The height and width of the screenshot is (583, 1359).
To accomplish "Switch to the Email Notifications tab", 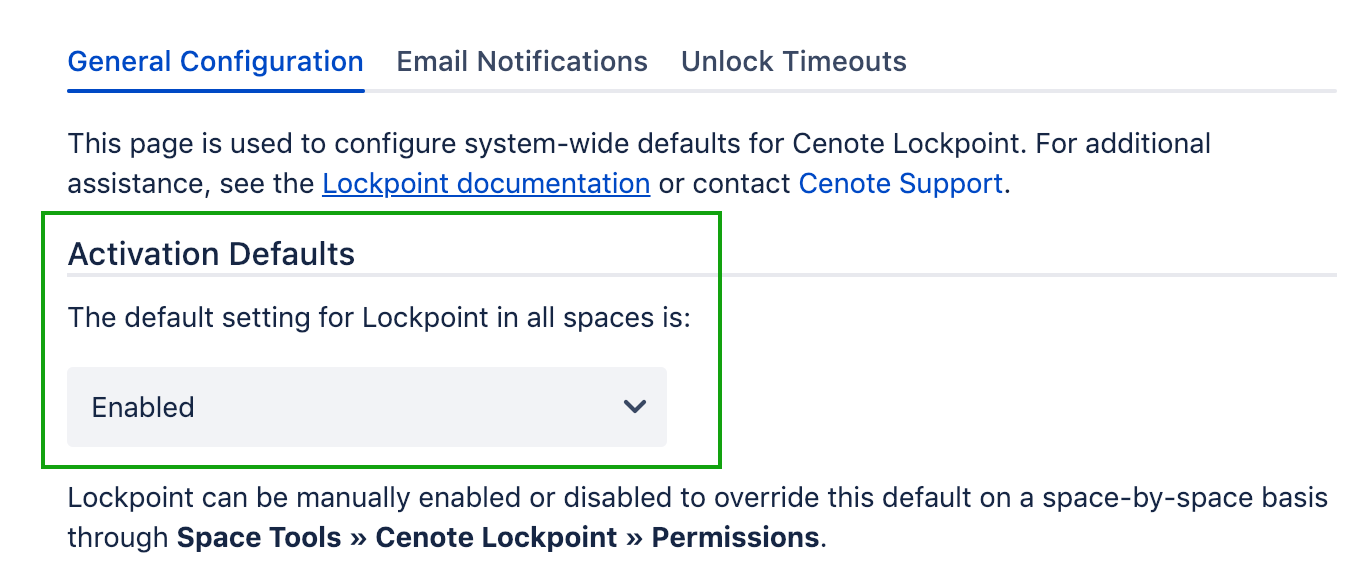I will pyautogui.click(x=522, y=62).
